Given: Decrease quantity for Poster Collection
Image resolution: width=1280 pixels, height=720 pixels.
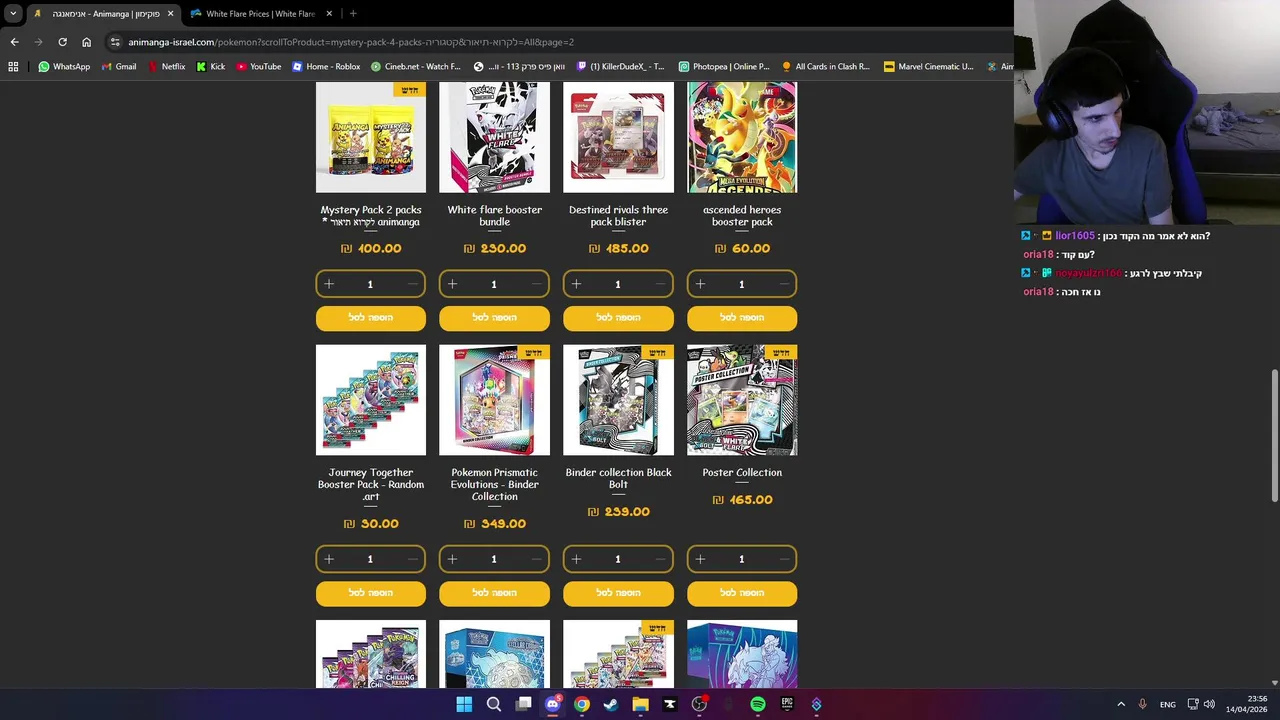Looking at the screenshot, I should [x=785, y=559].
